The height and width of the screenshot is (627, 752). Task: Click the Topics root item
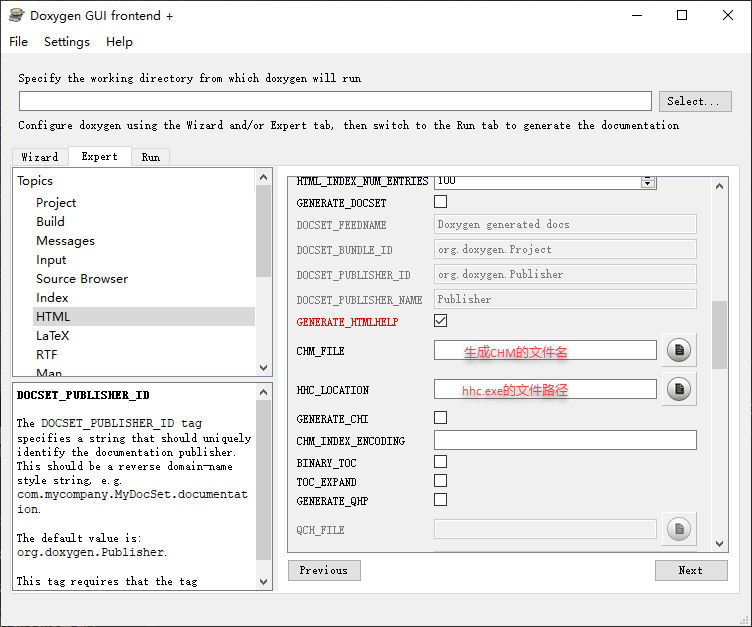click(x=35, y=181)
